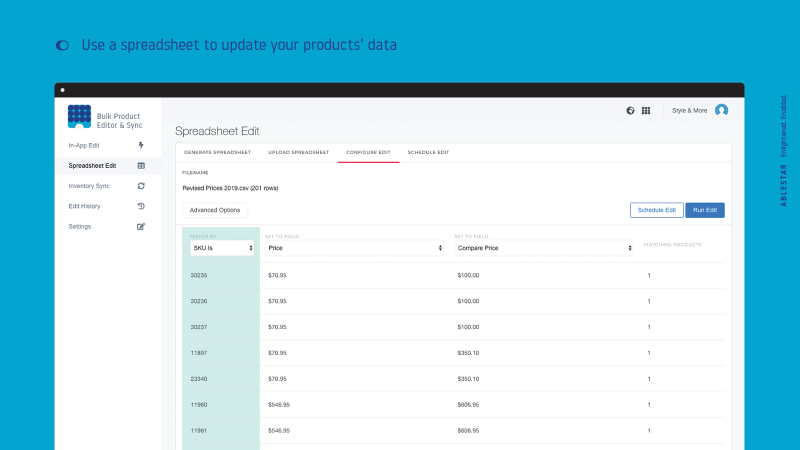Click the Style & More account name
Screen dimensions: 800x450
[689, 111]
